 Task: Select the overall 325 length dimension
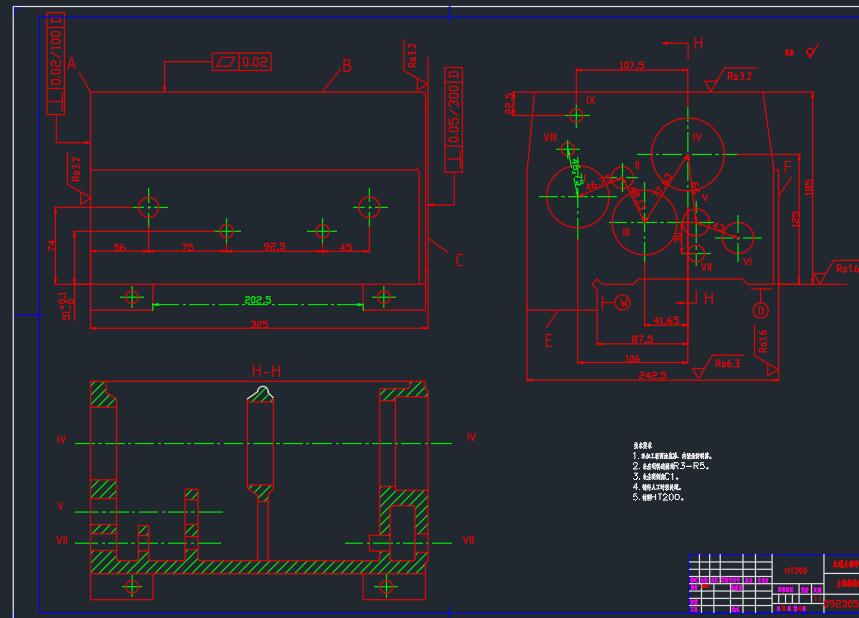tap(259, 324)
